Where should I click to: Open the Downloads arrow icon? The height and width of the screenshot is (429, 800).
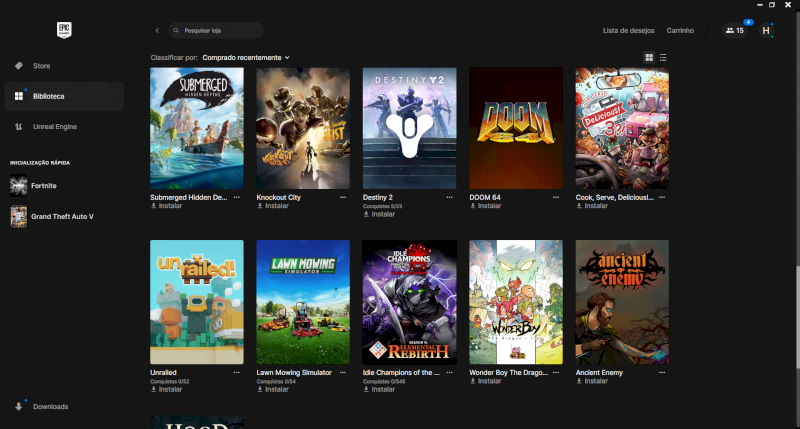point(19,407)
